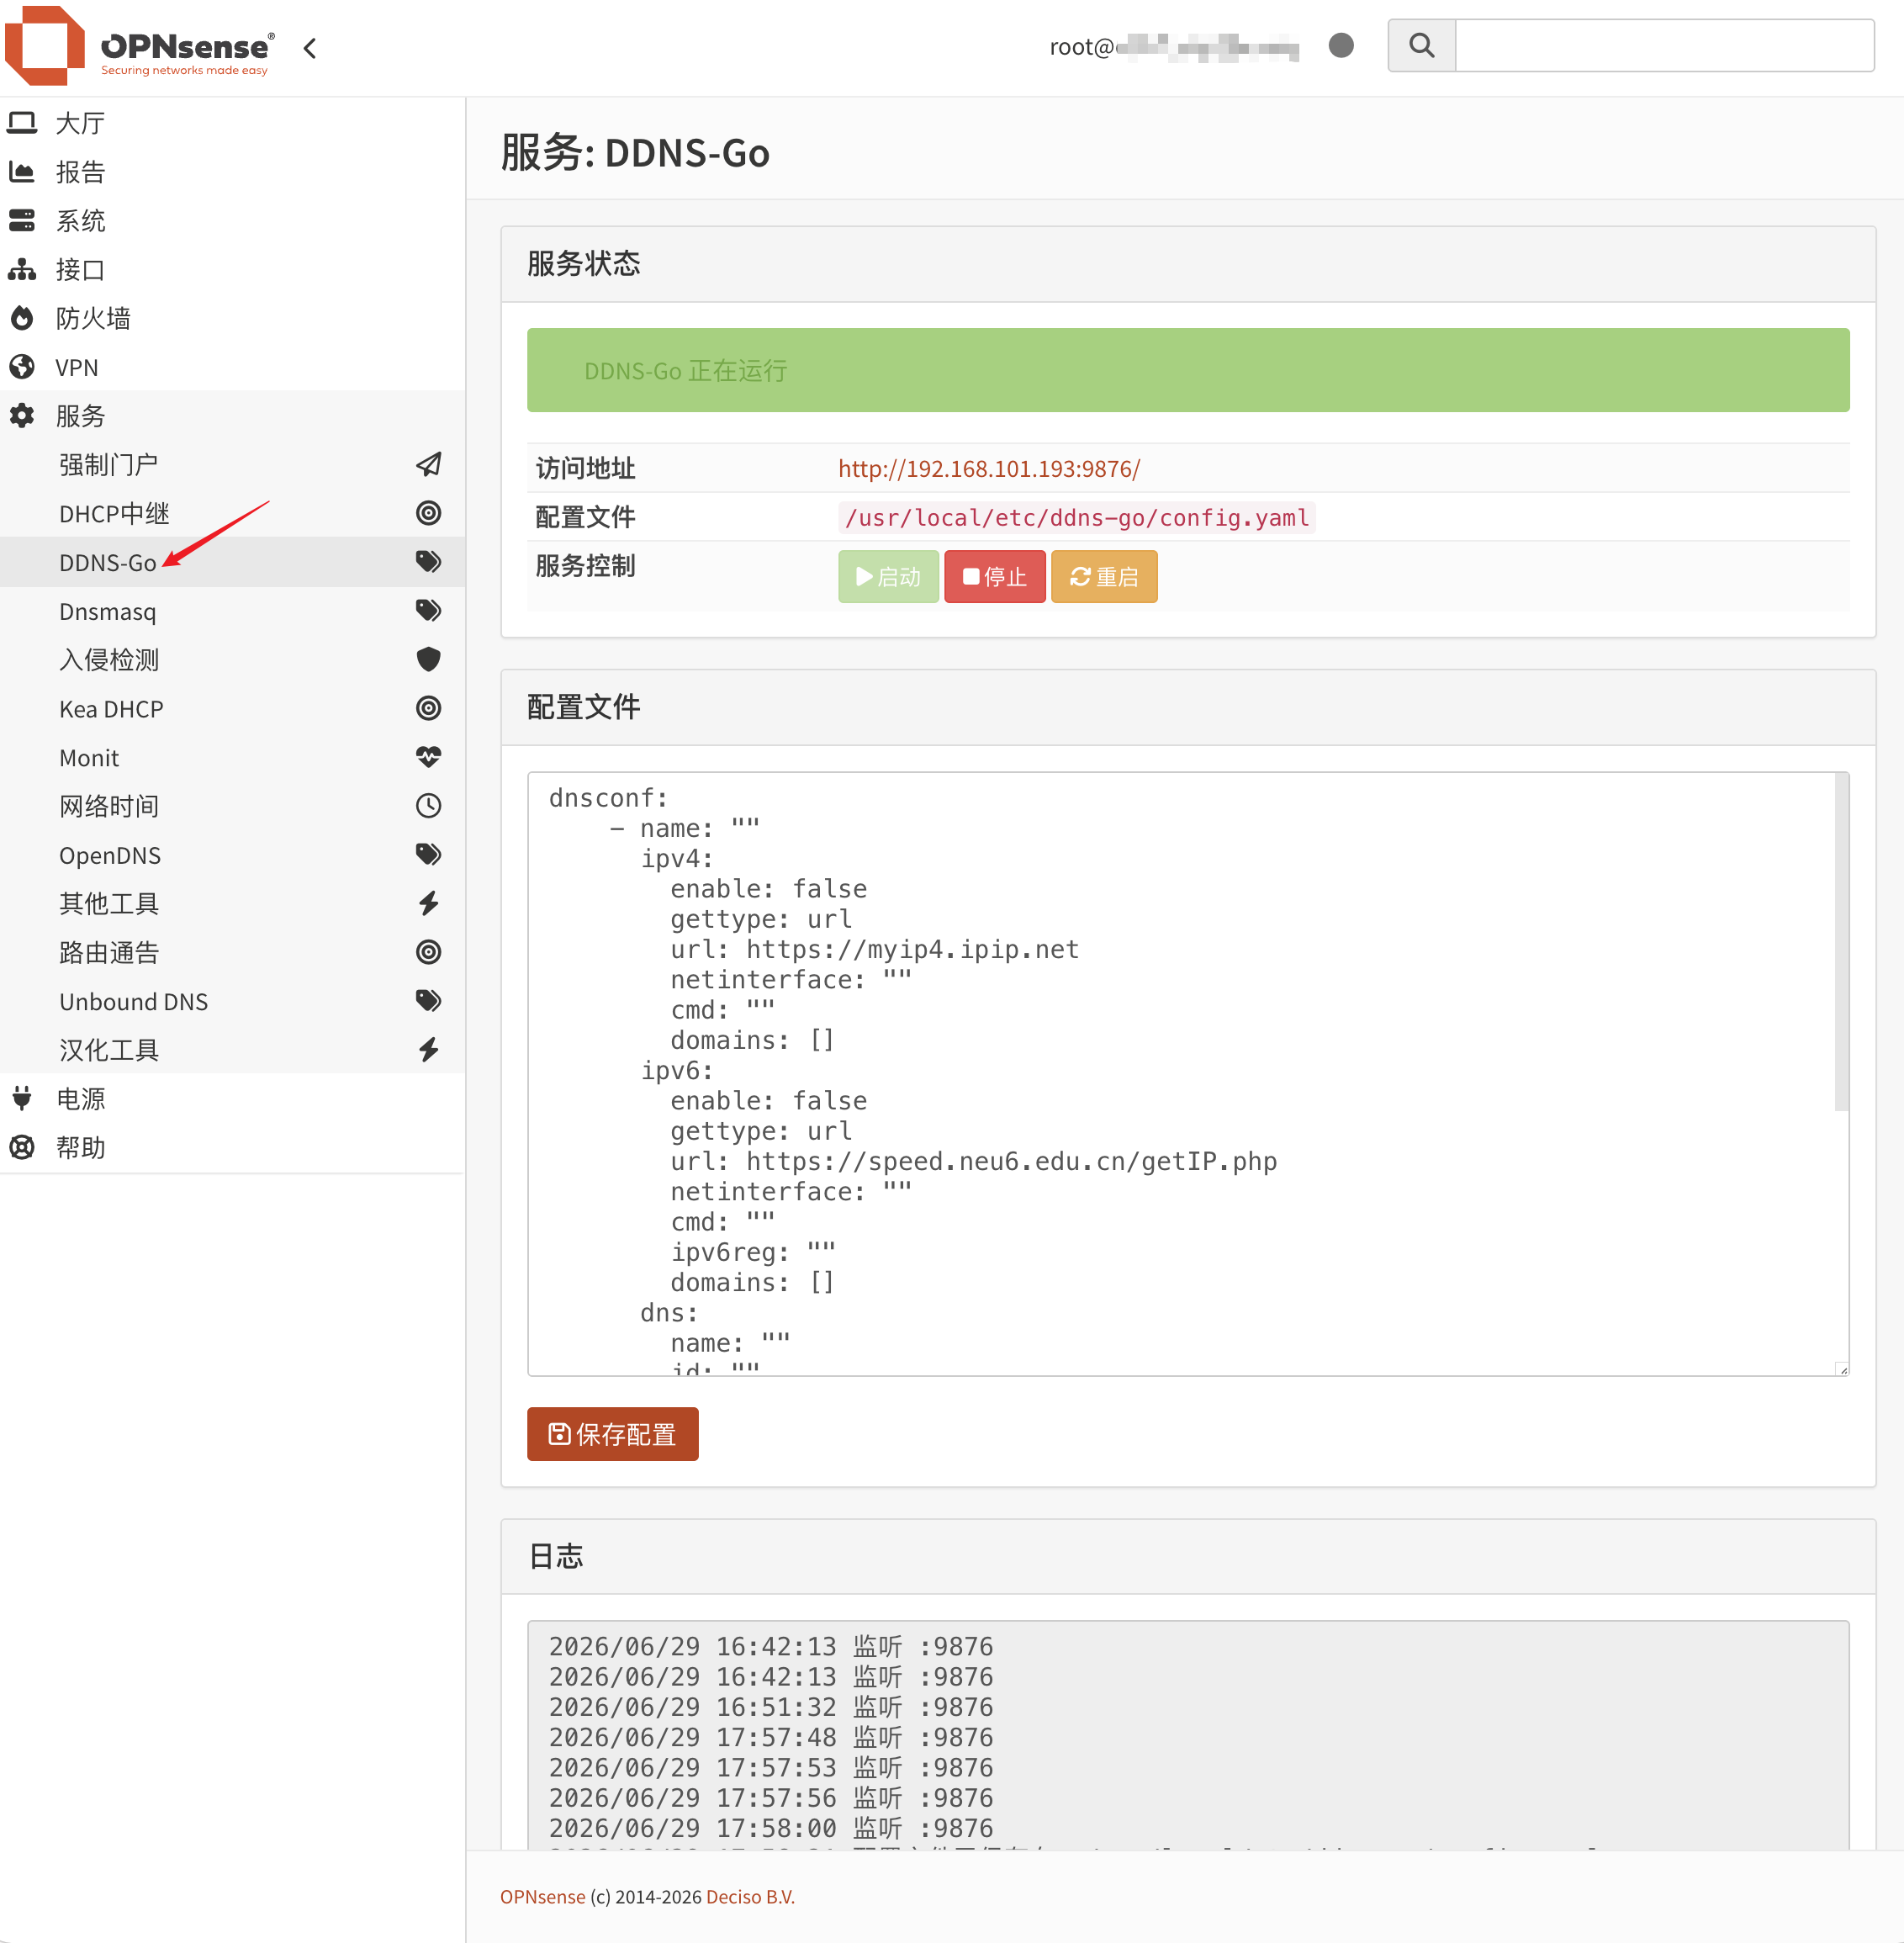Viewport: 1904px width, 1943px height.
Task: Click the 启动 start button
Action: (x=889, y=577)
